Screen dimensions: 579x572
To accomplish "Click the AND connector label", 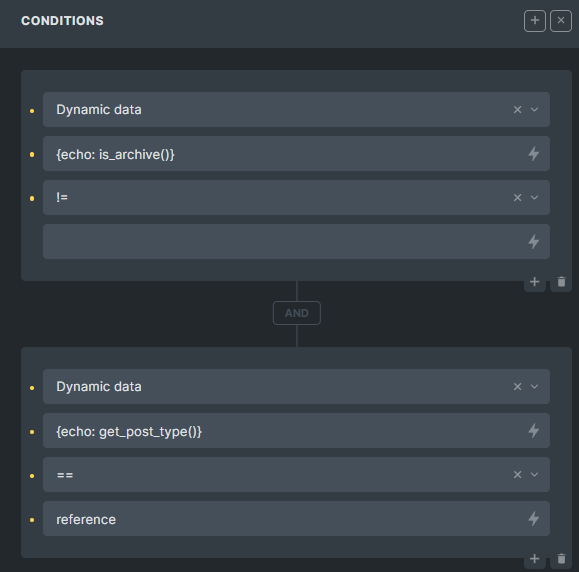I will point(297,313).
